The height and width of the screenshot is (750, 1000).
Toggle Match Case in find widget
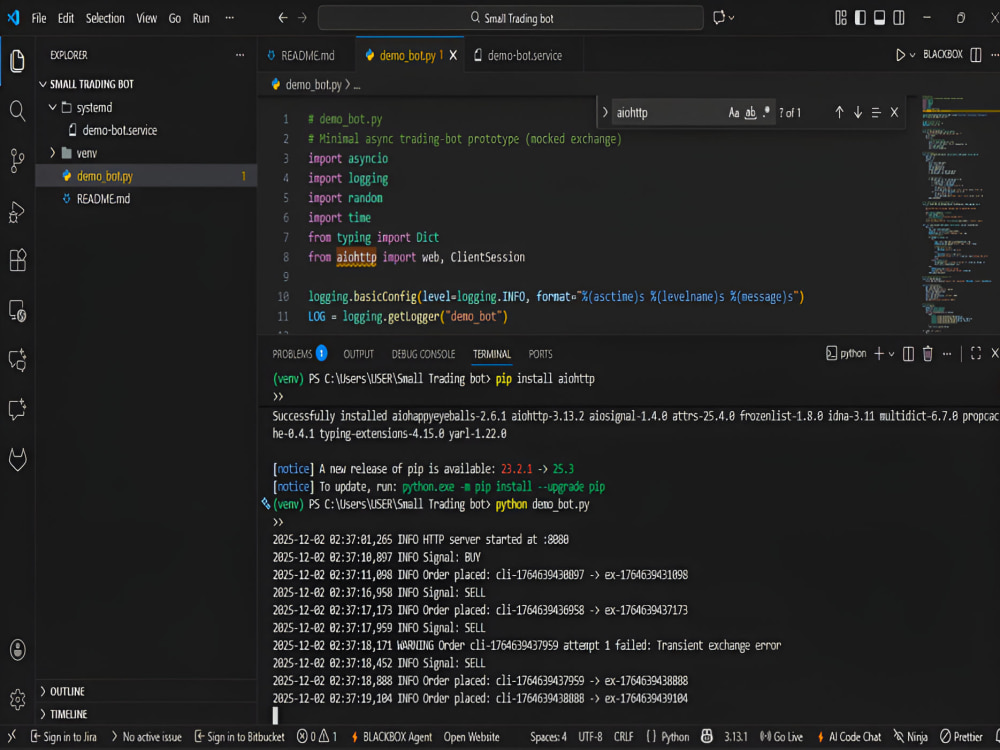734,113
